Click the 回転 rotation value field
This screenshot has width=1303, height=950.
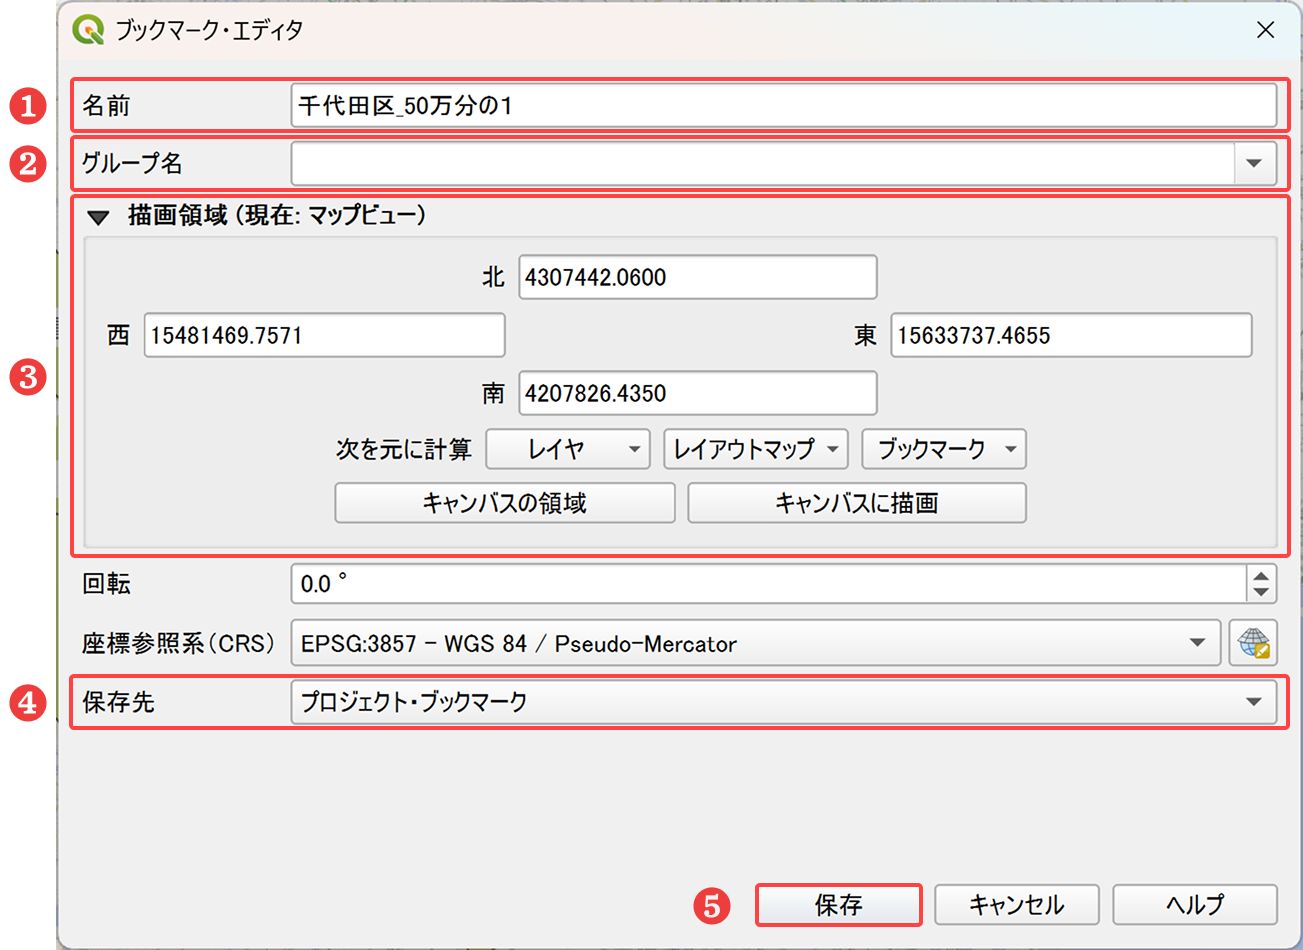click(x=768, y=584)
